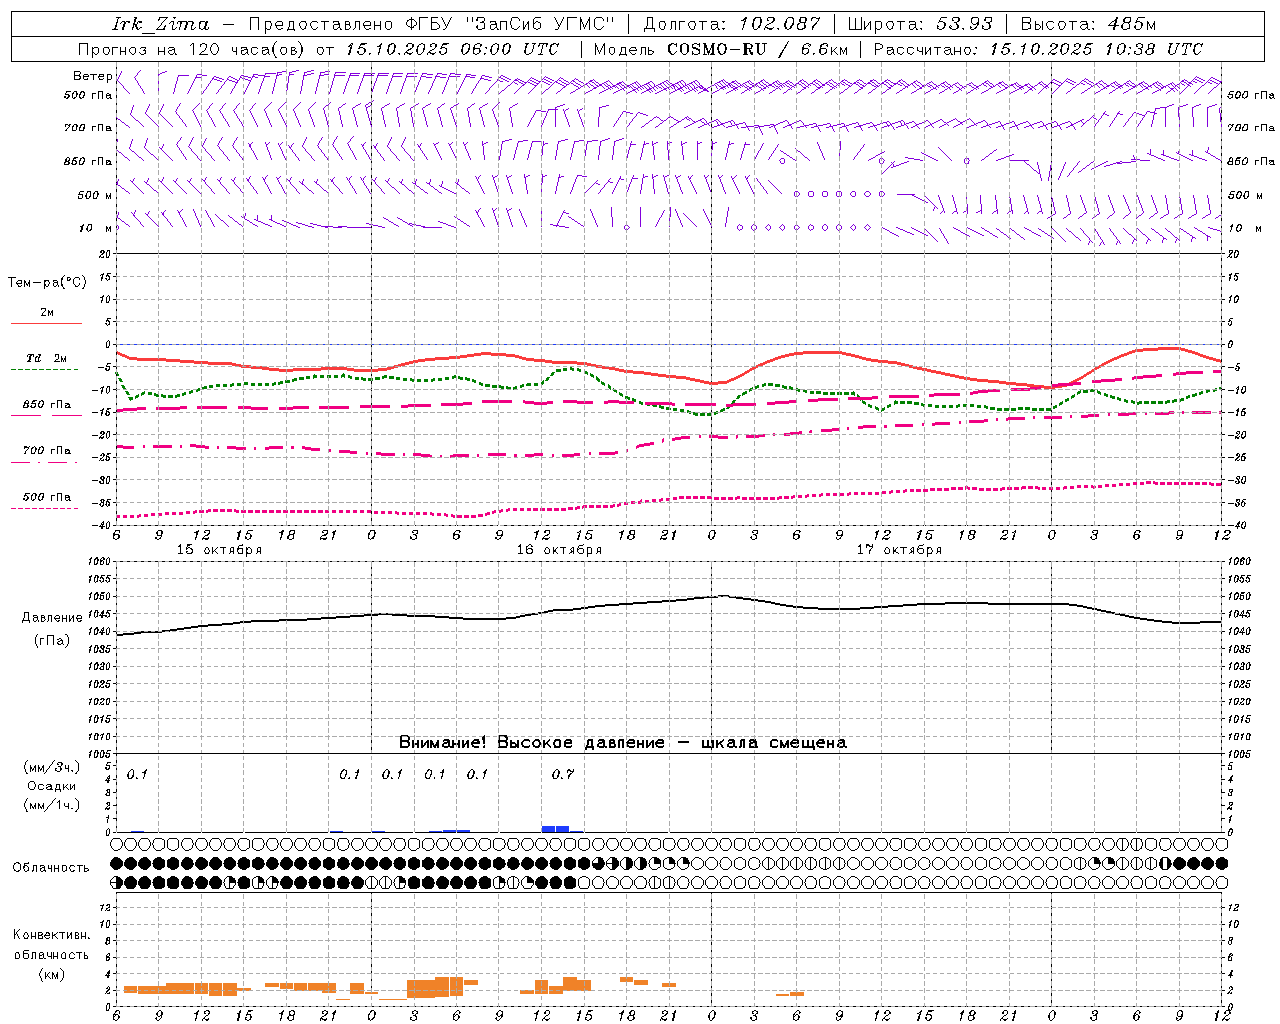1280x1024 pixels.
Task: Click the '(гПа)' unit label under Давление
Action: [52, 640]
